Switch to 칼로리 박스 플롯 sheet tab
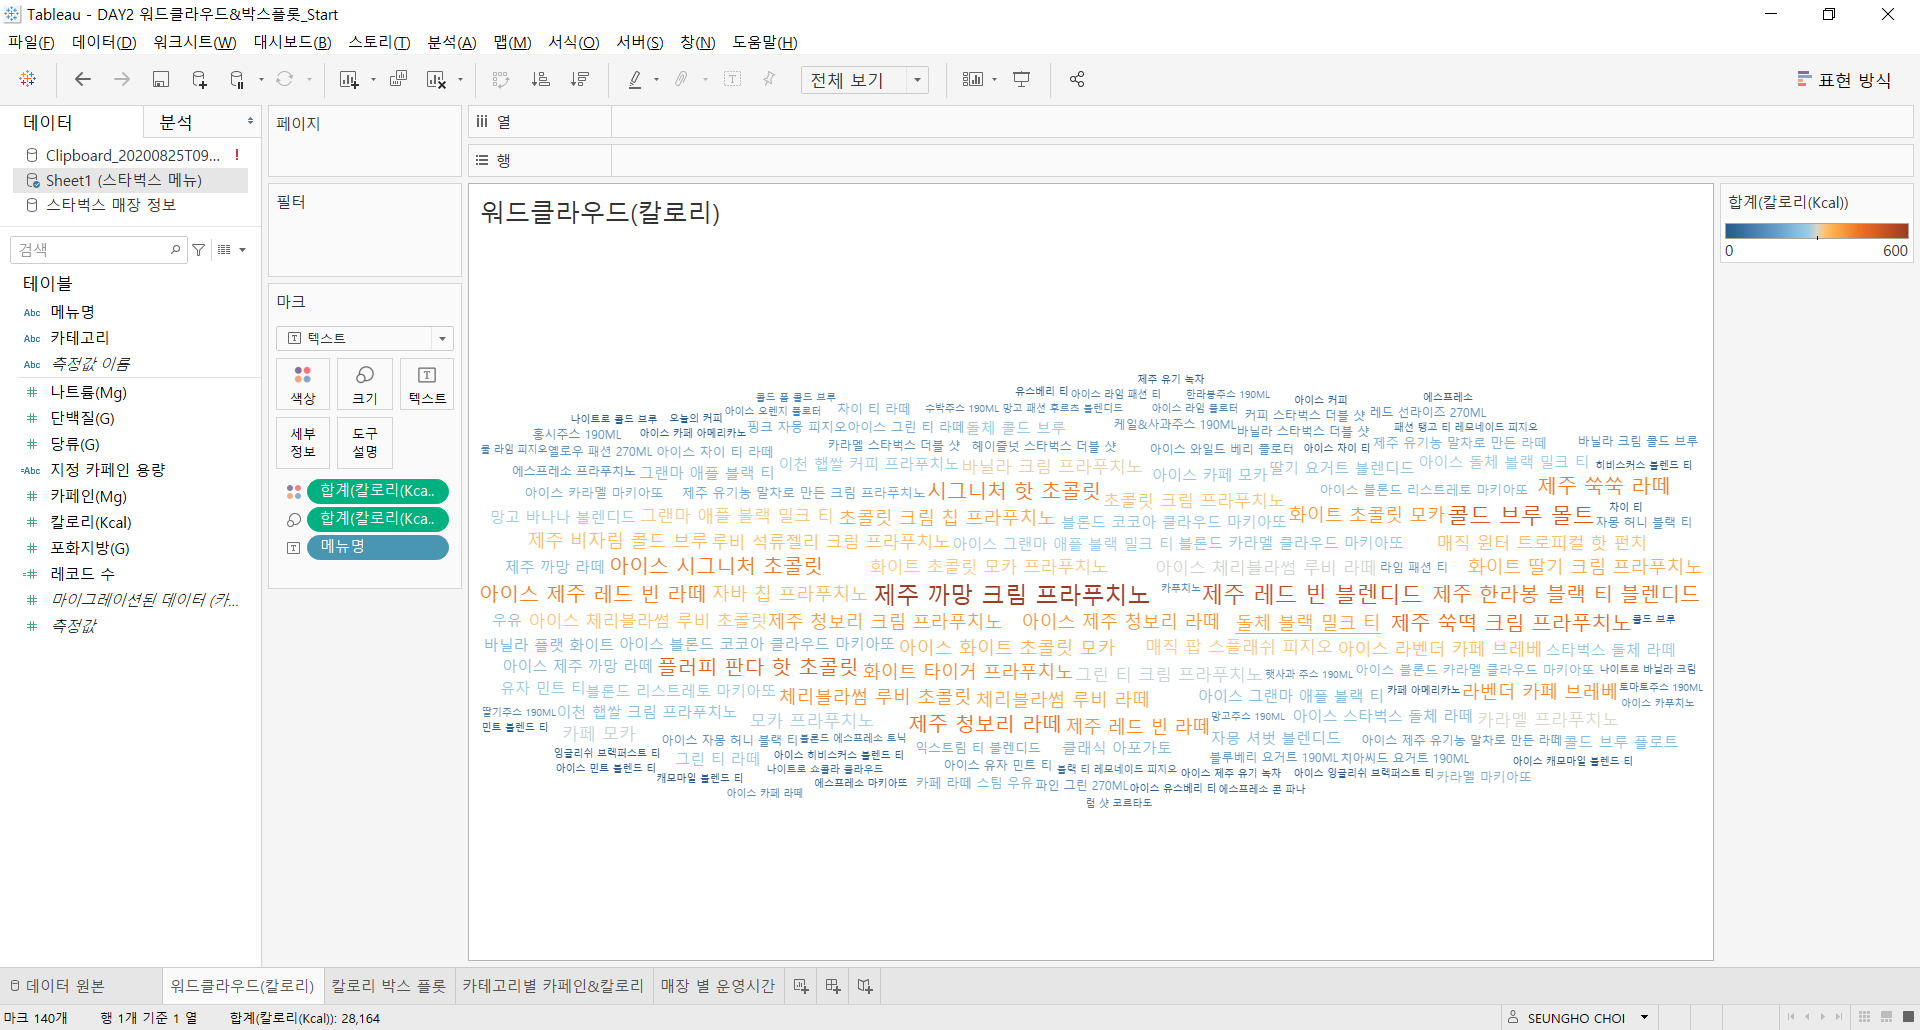Image resolution: width=1920 pixels, height=1030 pixels. pos(389,986)
